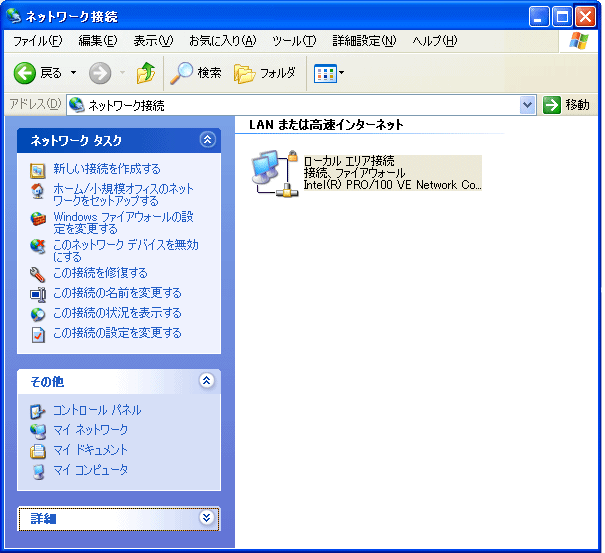Open the お気に入り(A) menu
Viewport: 605px width, 553px height.
point(222,41)
